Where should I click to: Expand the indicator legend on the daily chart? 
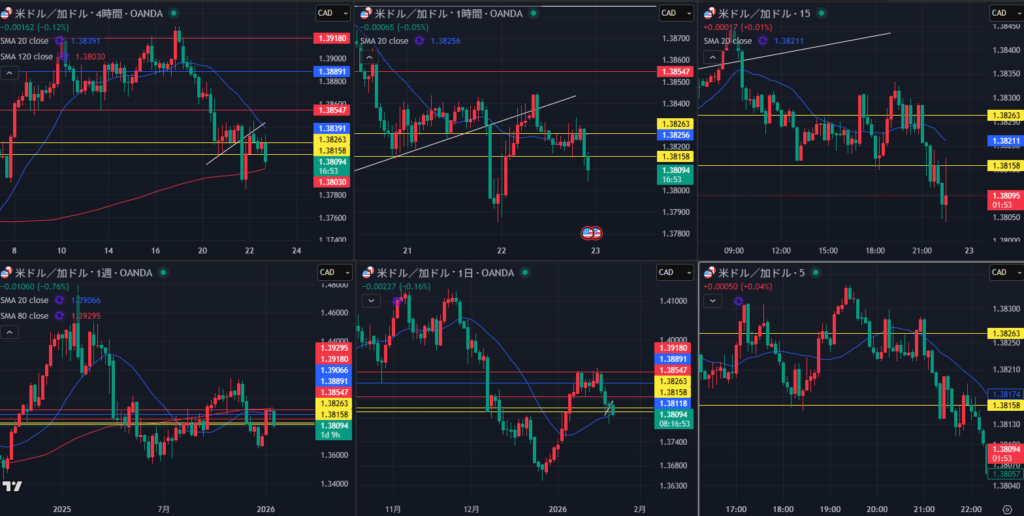click(372, 300)
